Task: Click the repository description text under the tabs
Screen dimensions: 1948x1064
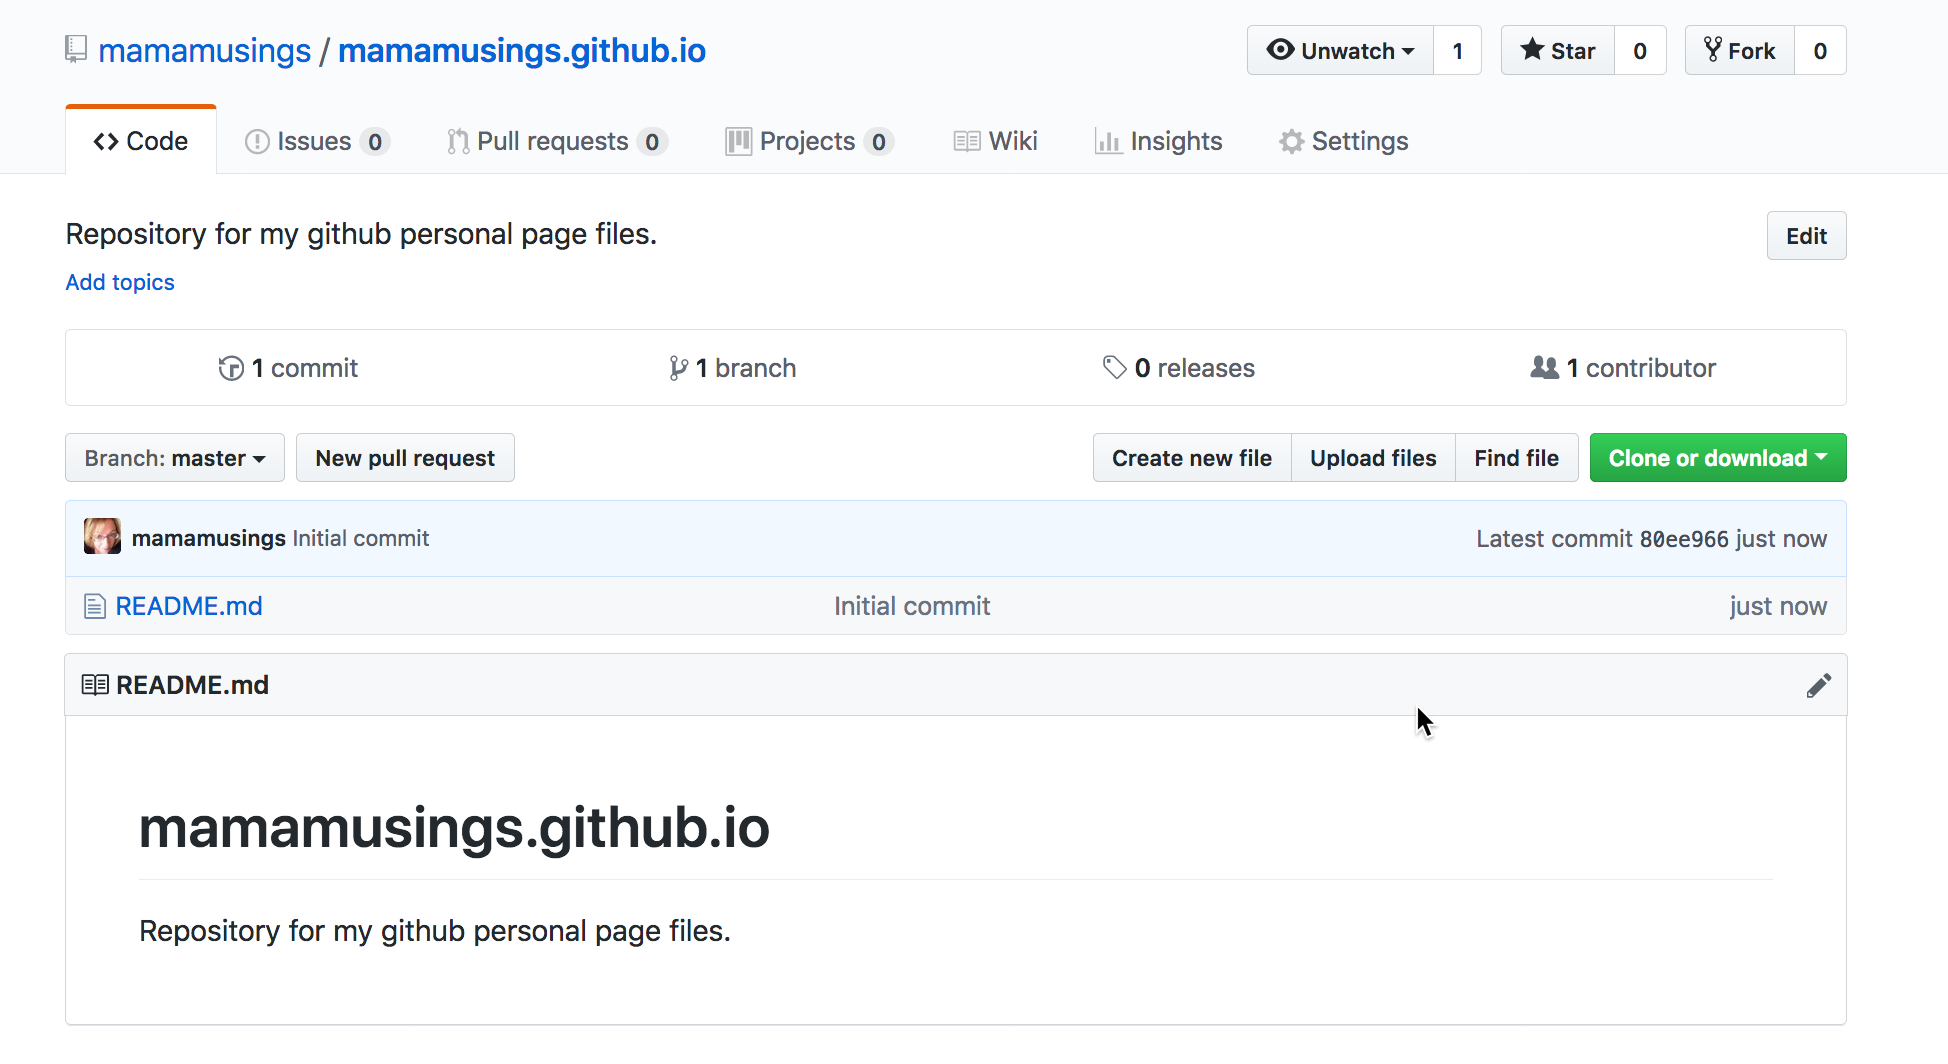Action: (x=361, y=234)
